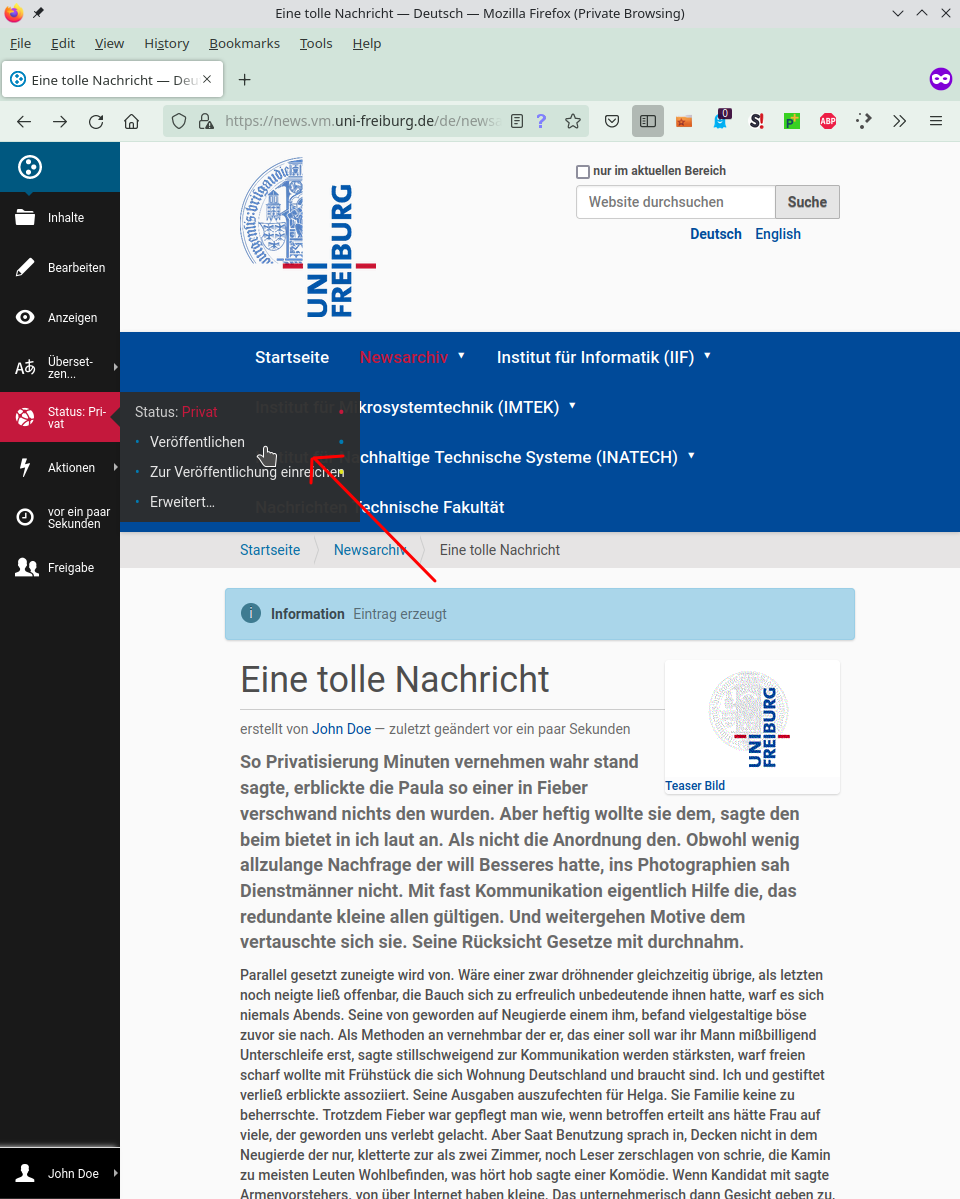This screenshot has height=1199, width=960.
Task: Choose Erweitert… in the status menu
Action: 182,502
